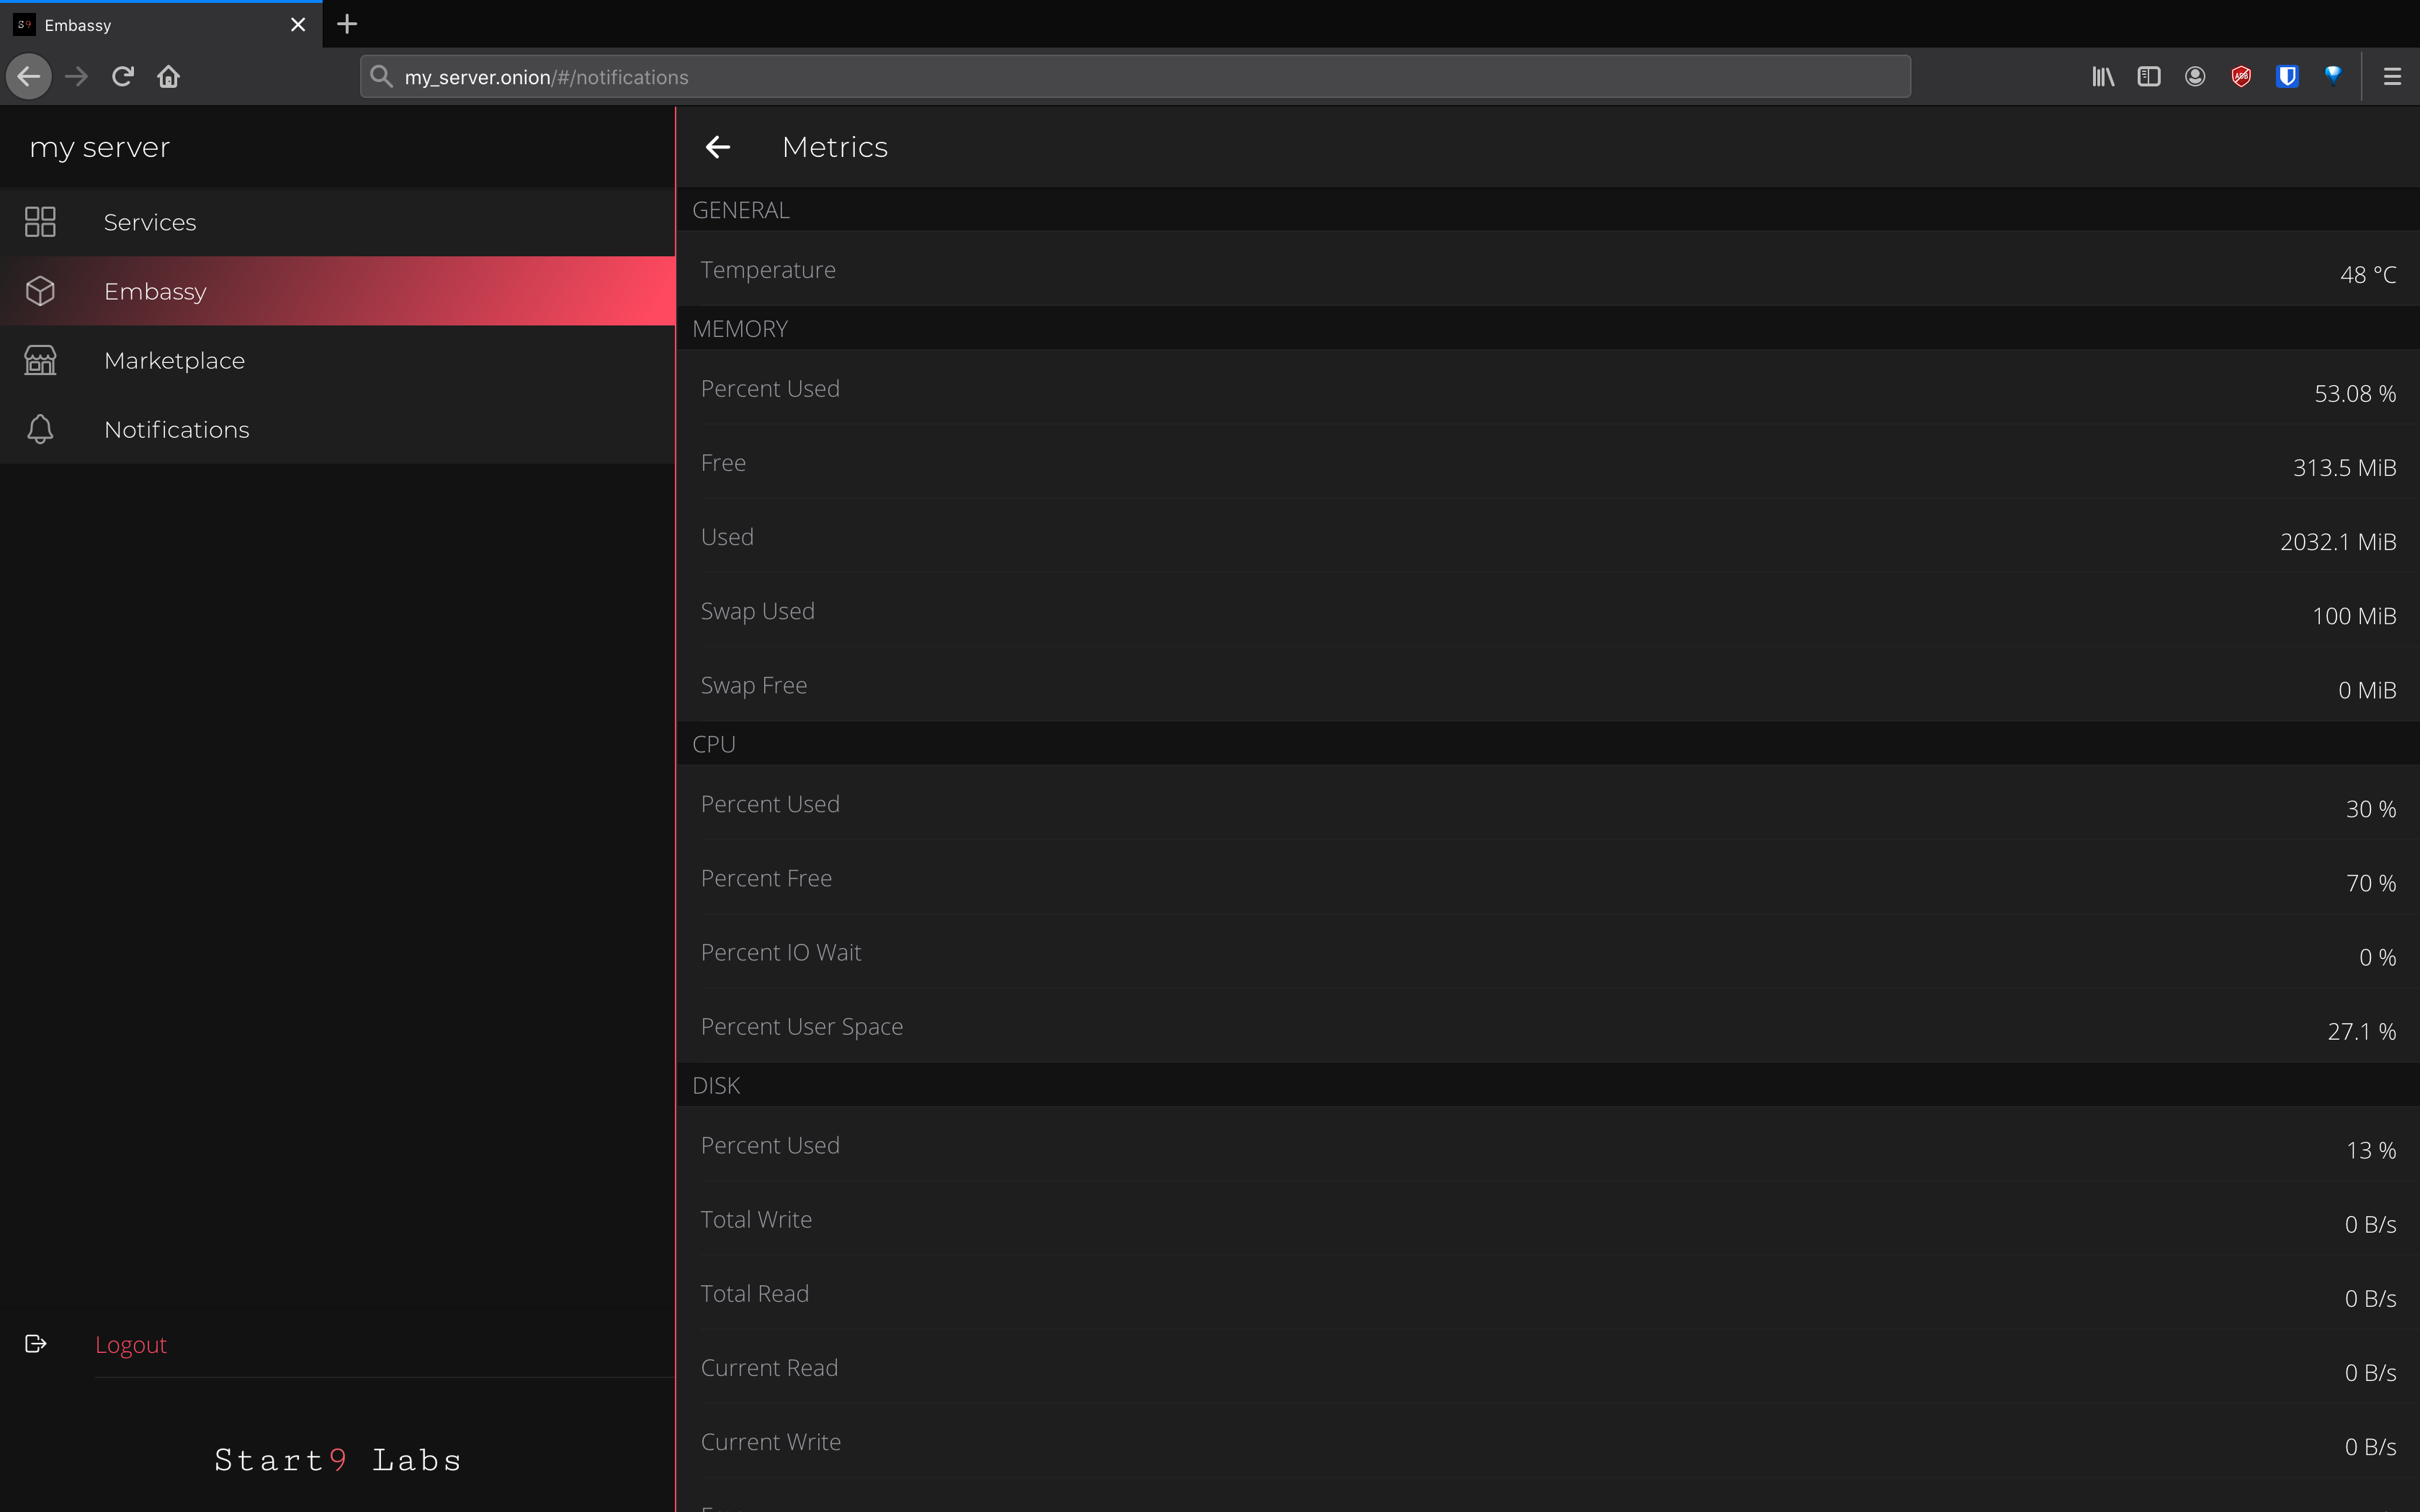Click the Embassy cube icon
Image resolution: width=2420 pixels, height=1512 pixels.
tap(40, 291)
